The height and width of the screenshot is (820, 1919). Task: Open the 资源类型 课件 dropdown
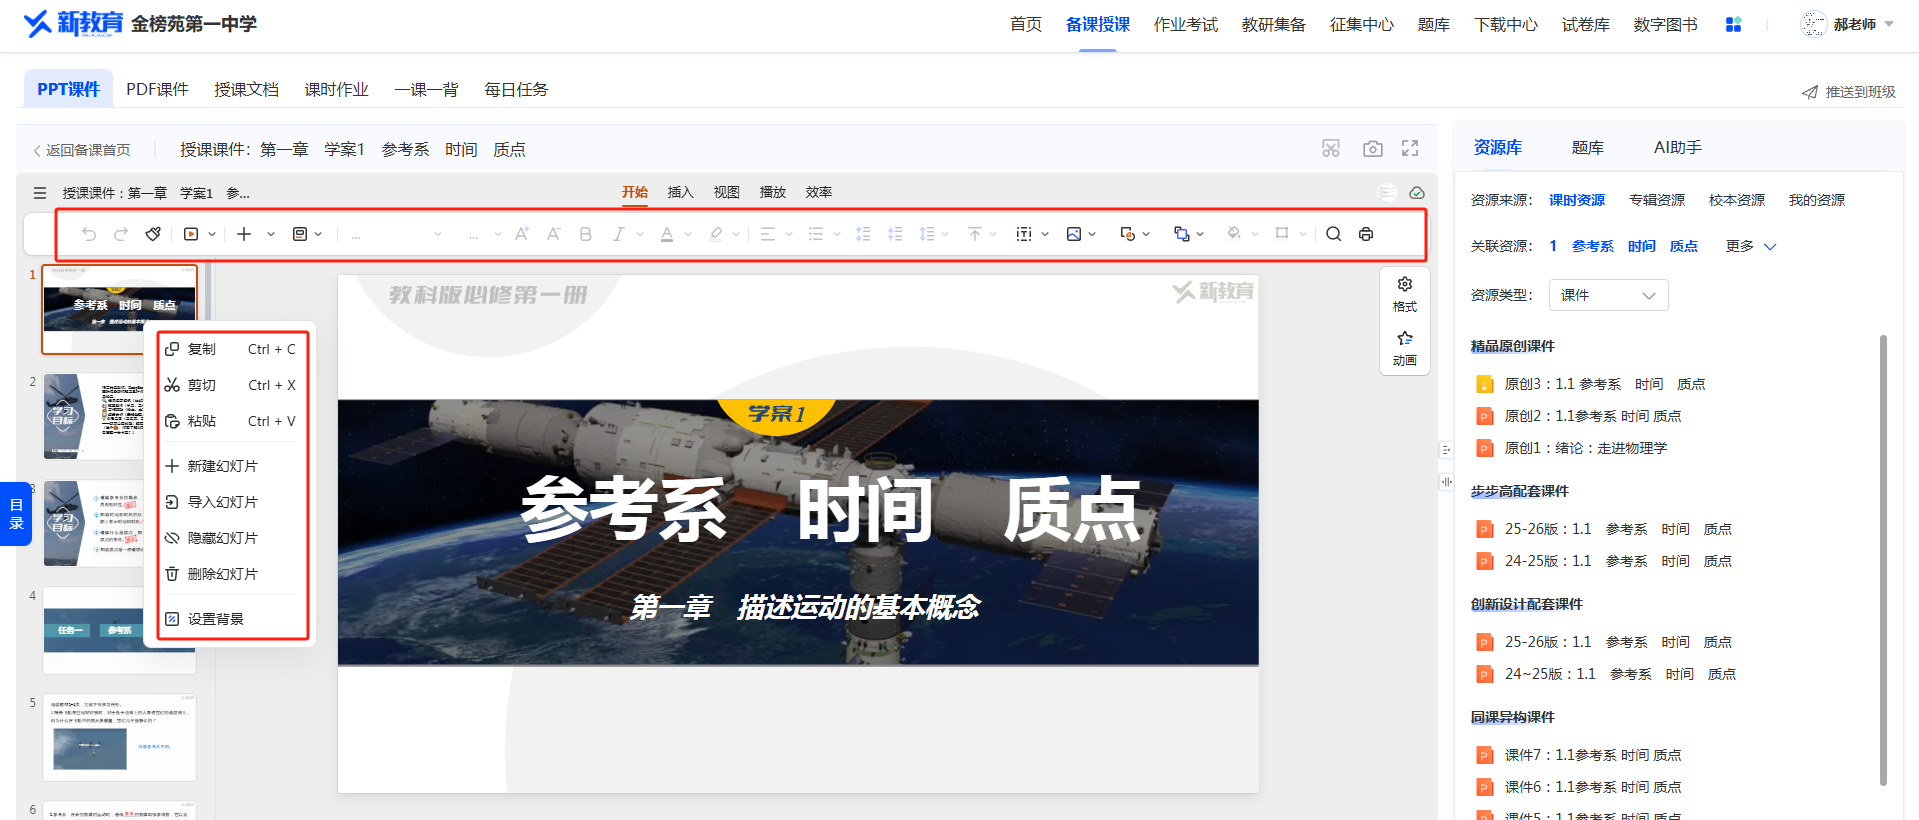[1608, 295]
